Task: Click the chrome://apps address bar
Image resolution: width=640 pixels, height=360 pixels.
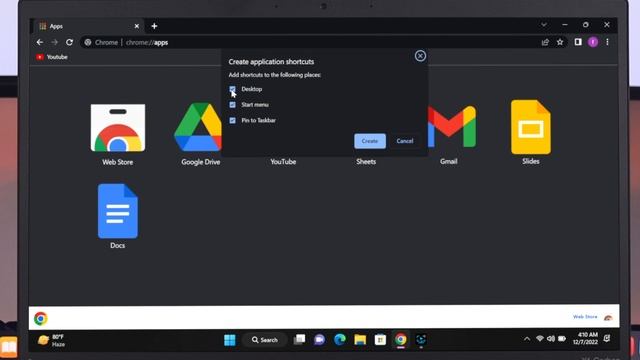Action: point(310,42)
